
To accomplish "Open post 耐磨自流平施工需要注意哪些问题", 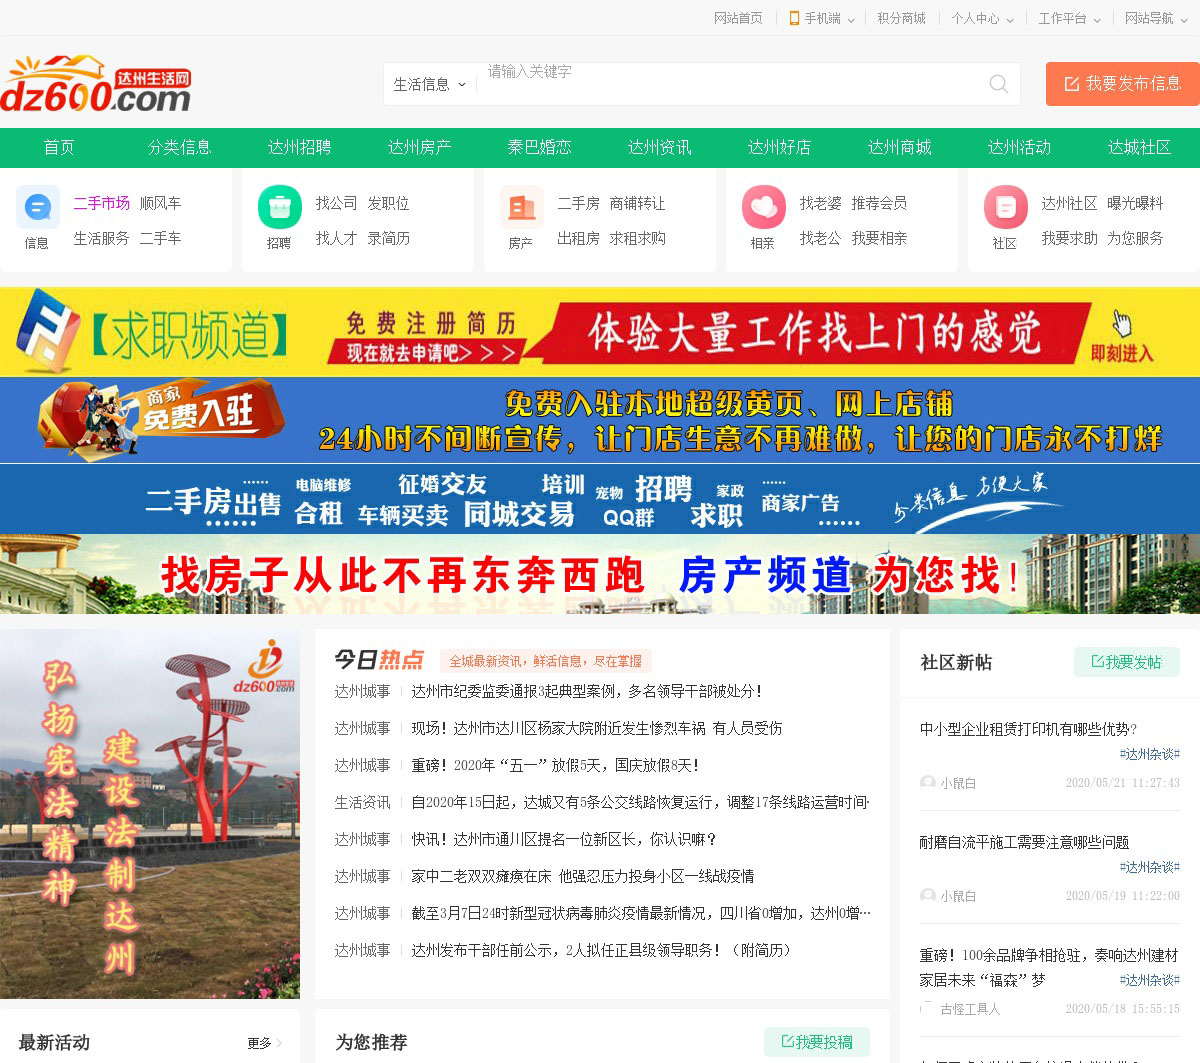I will point(1024,842).
